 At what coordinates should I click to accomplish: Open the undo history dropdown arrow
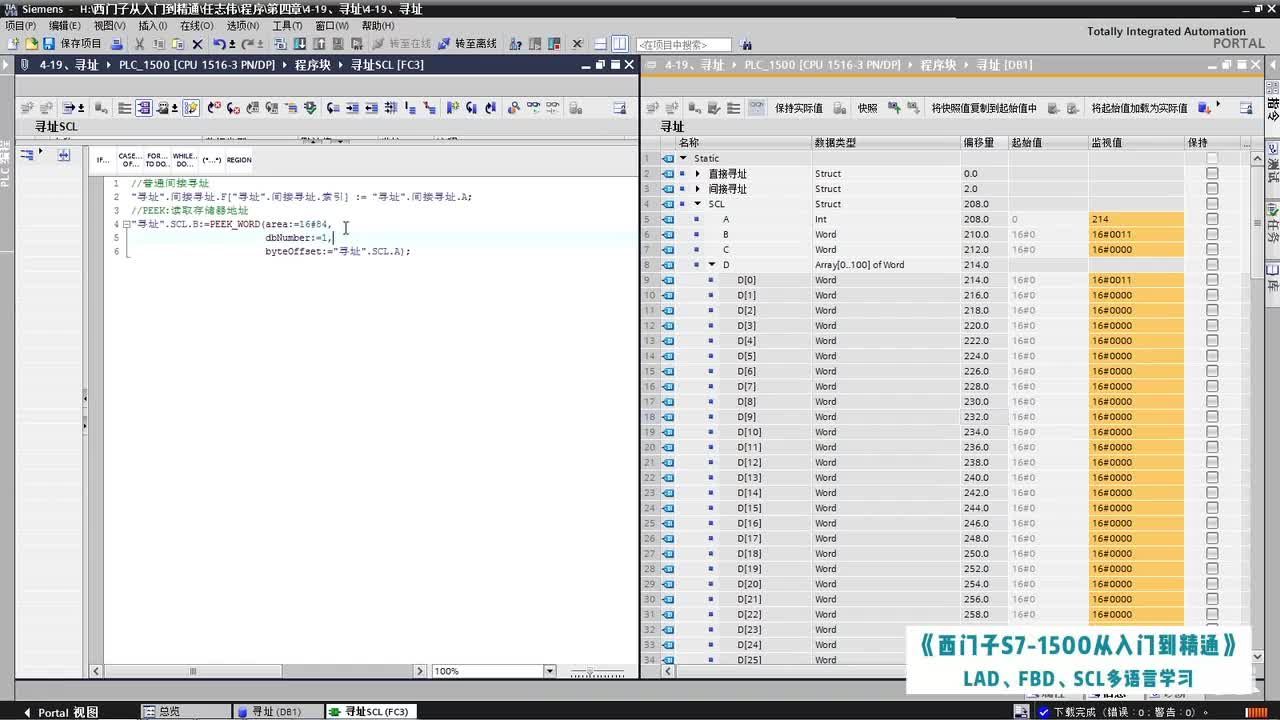232,44
